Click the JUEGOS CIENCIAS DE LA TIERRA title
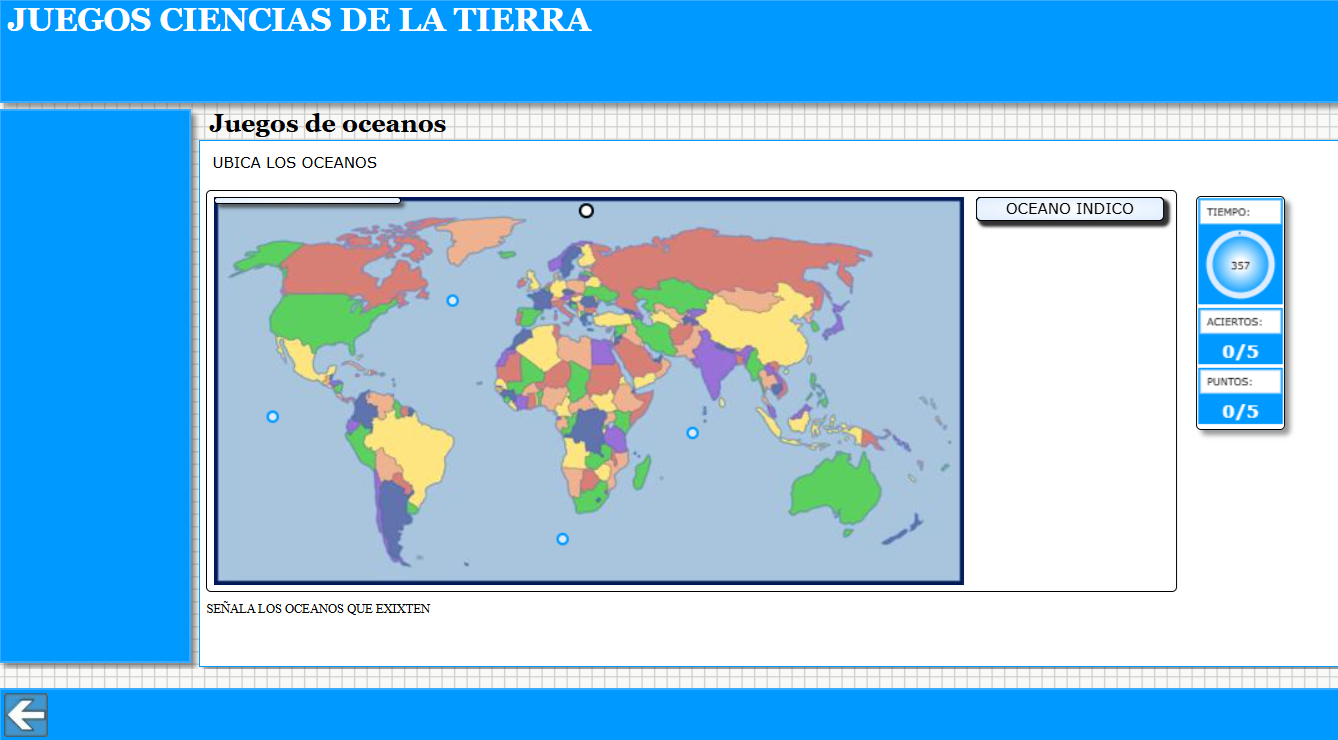Image resolution: width=1338 pixels, height=740 pixels. coord(299,20)
